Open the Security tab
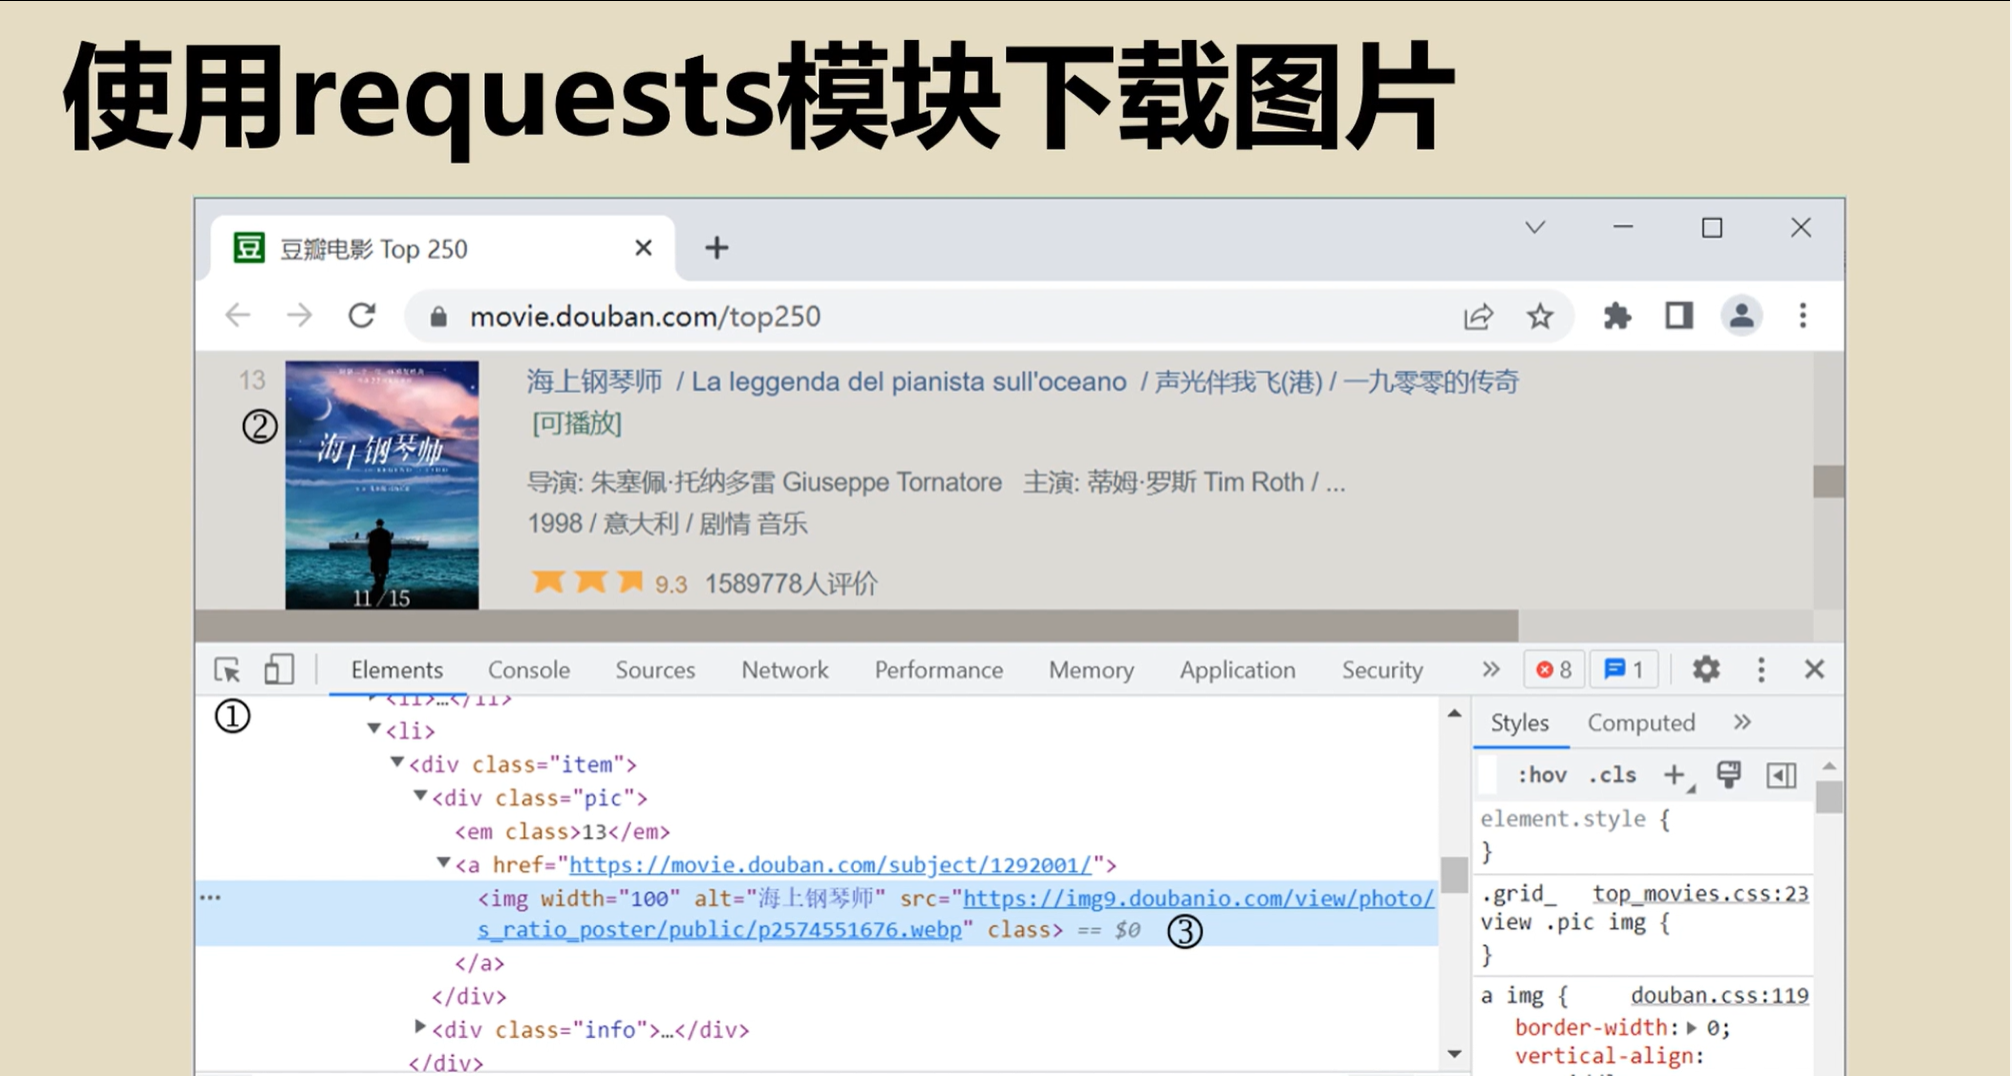The height and width of the screenshot is (1076, 2012). 1382,670
